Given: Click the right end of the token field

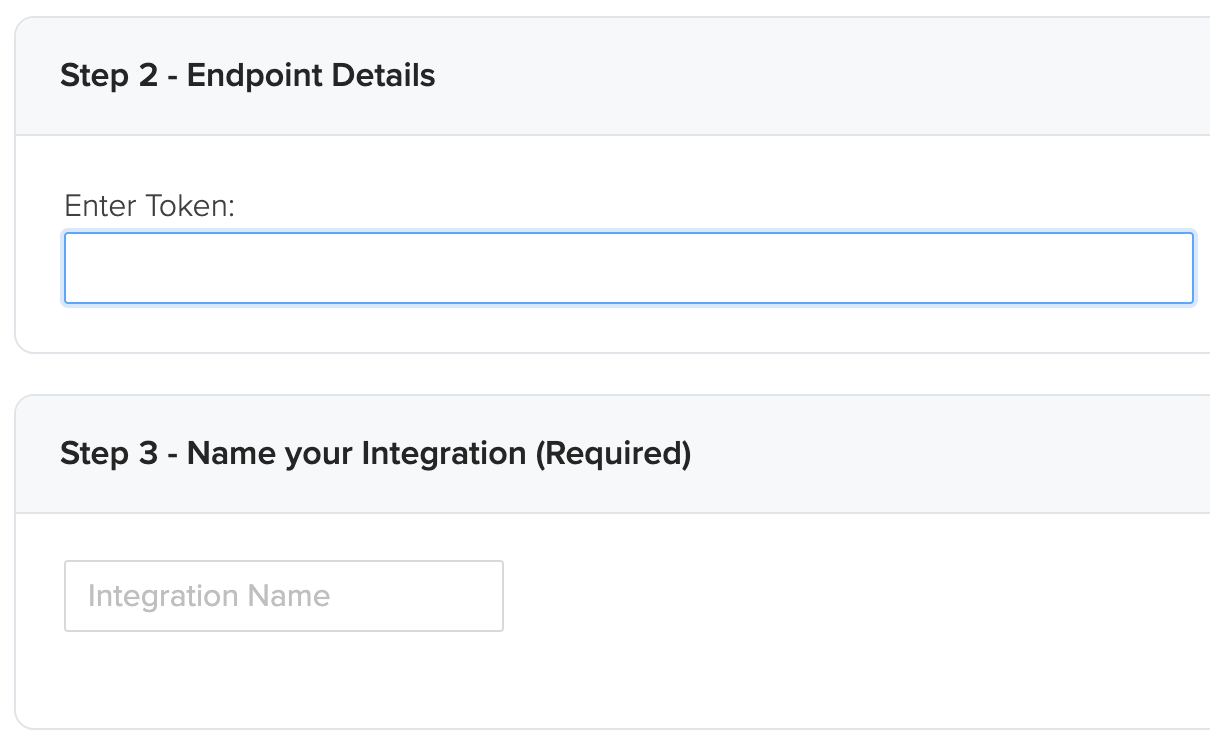Looking at the screenshot, I should point(1170,268).
